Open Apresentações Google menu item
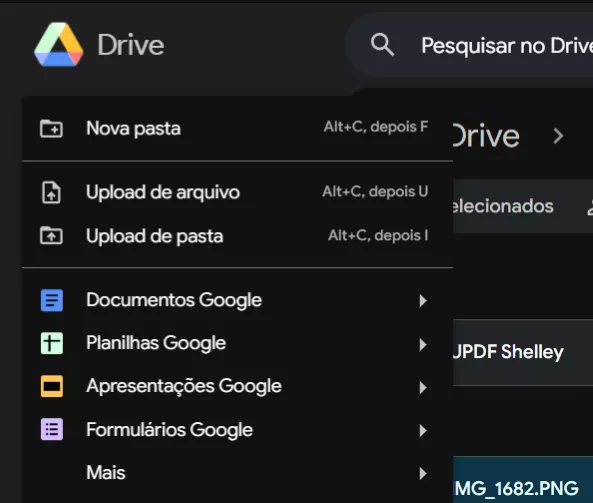 coord(238,386)
